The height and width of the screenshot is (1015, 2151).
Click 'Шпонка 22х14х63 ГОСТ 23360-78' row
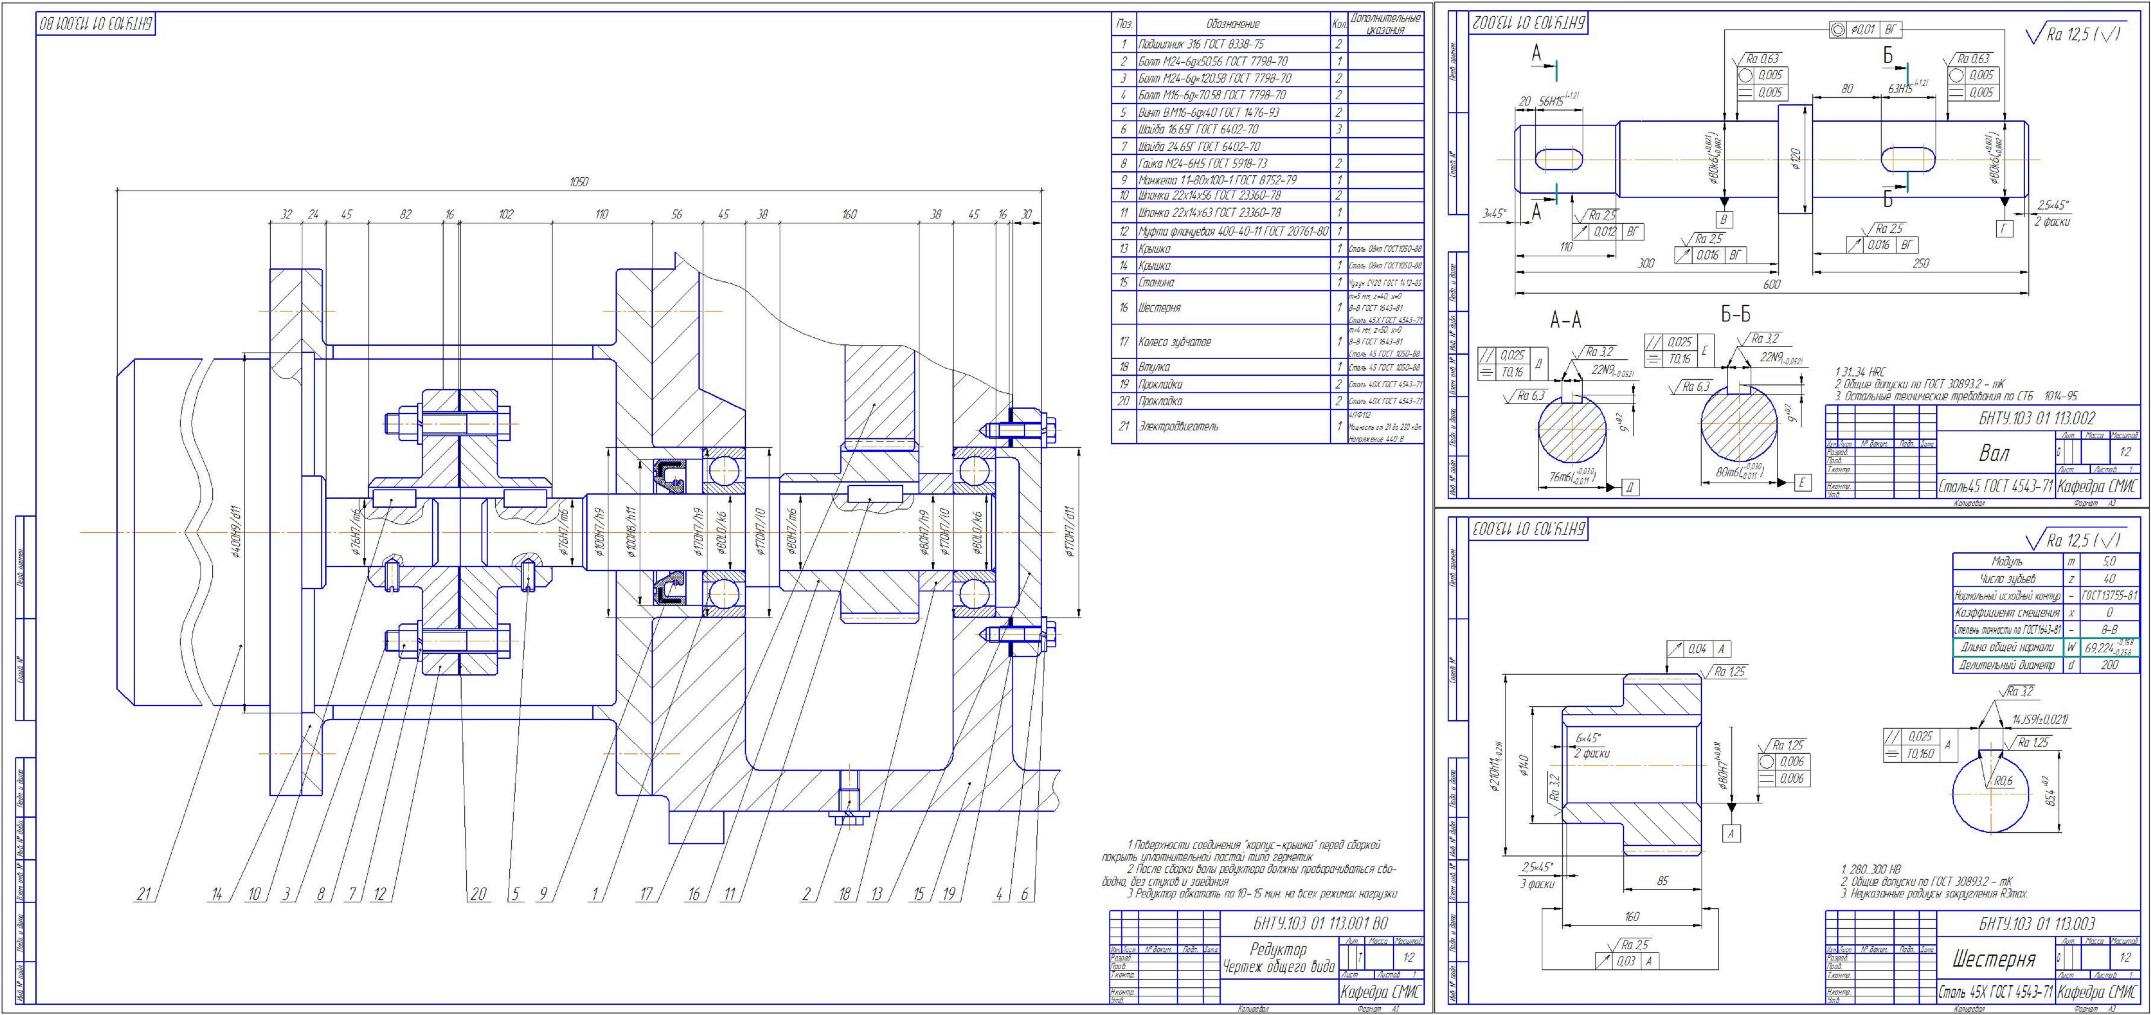(1268, 213)
